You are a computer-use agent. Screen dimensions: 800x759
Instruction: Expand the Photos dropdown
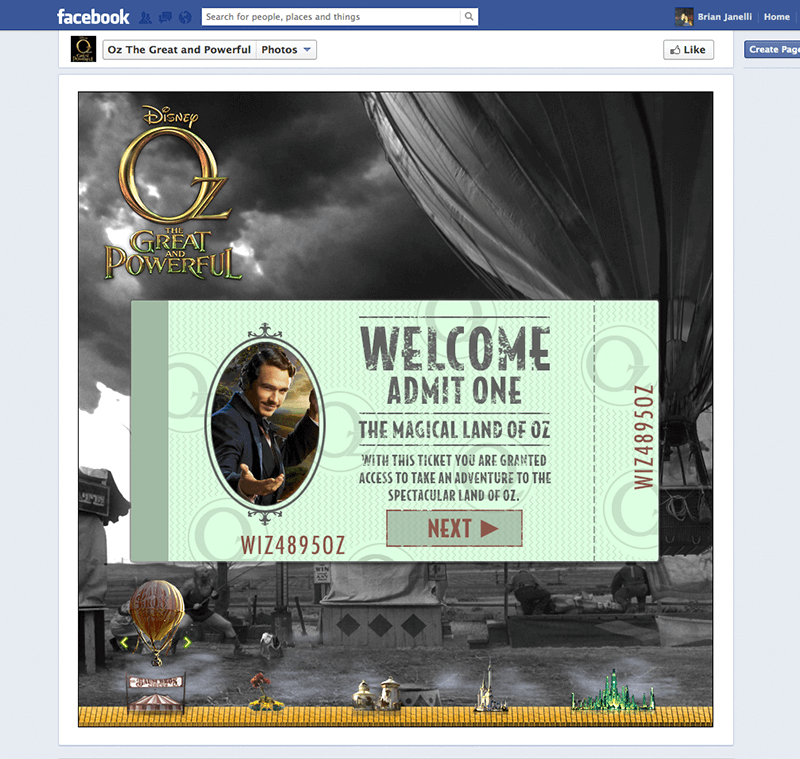click(286, 49)
